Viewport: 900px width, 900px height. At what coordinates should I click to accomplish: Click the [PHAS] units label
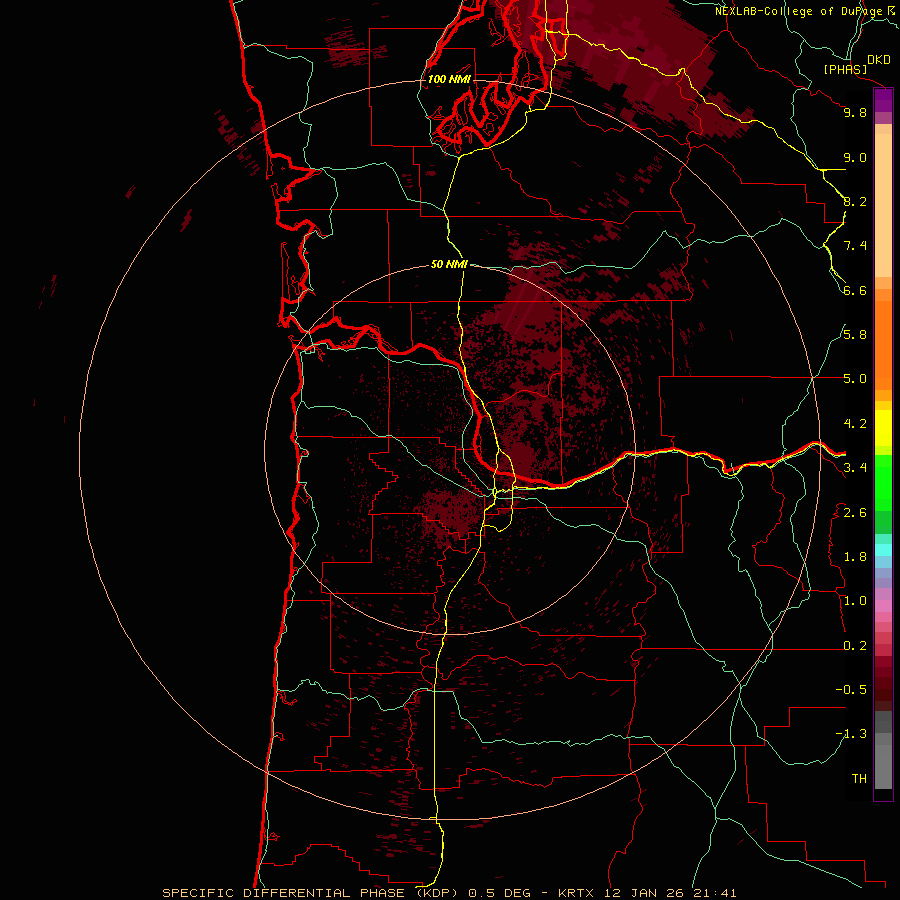pos(845,70)
